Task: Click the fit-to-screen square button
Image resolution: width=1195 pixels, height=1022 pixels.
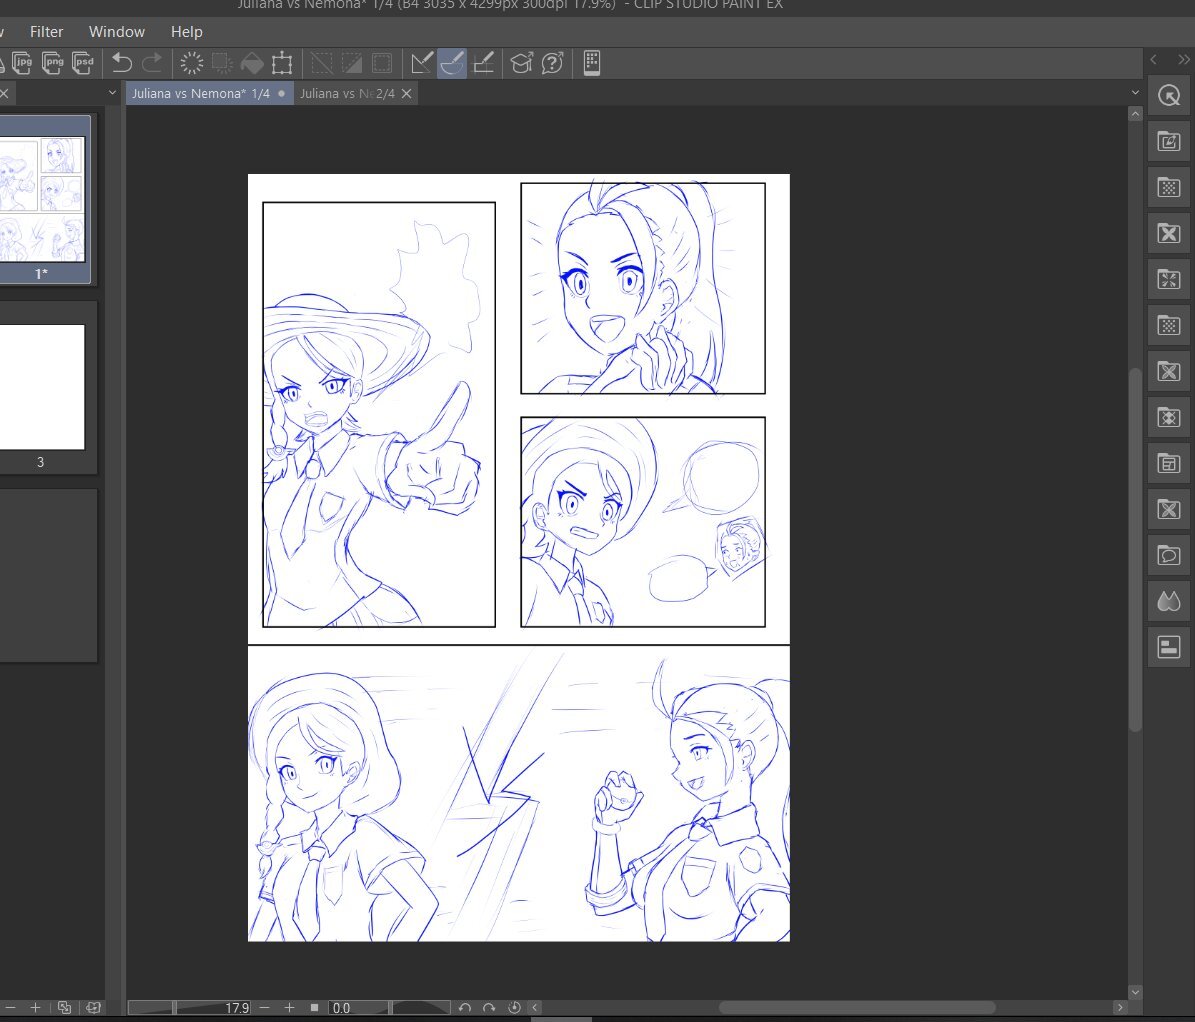Action: [x=314, y=1008]
